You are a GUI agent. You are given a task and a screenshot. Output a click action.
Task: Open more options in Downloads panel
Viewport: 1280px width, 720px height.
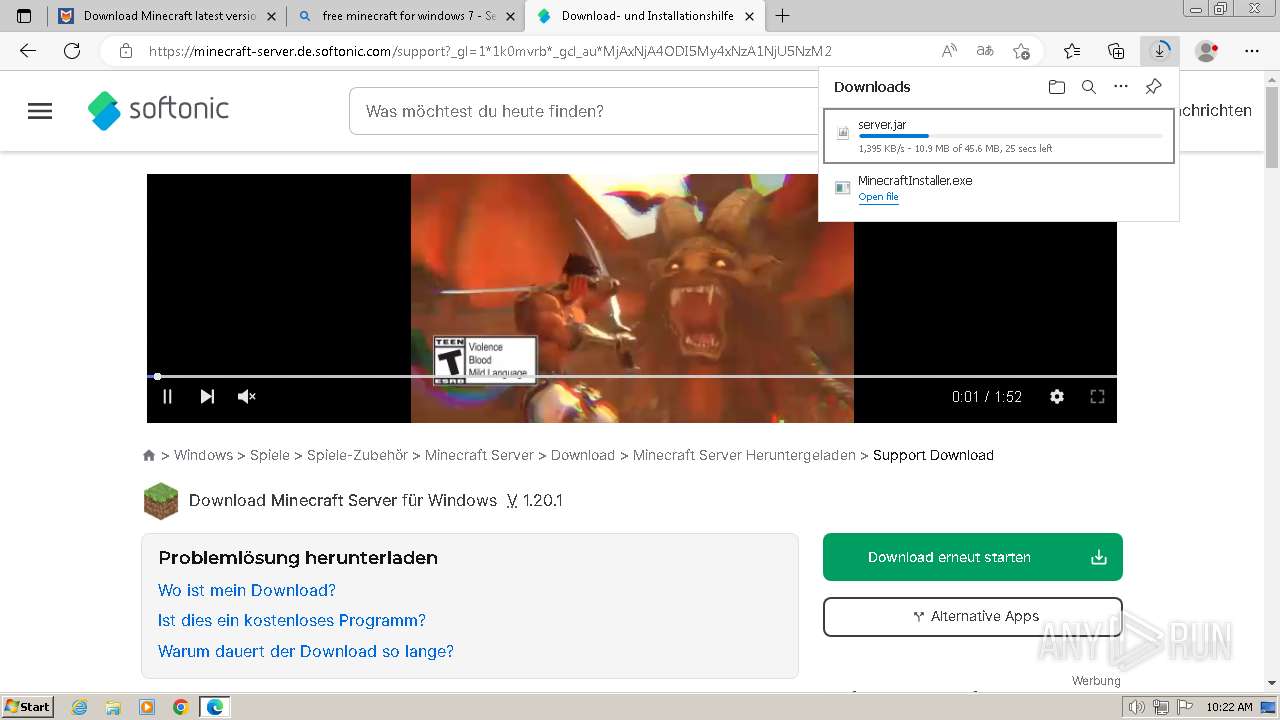click(1121, 87)
